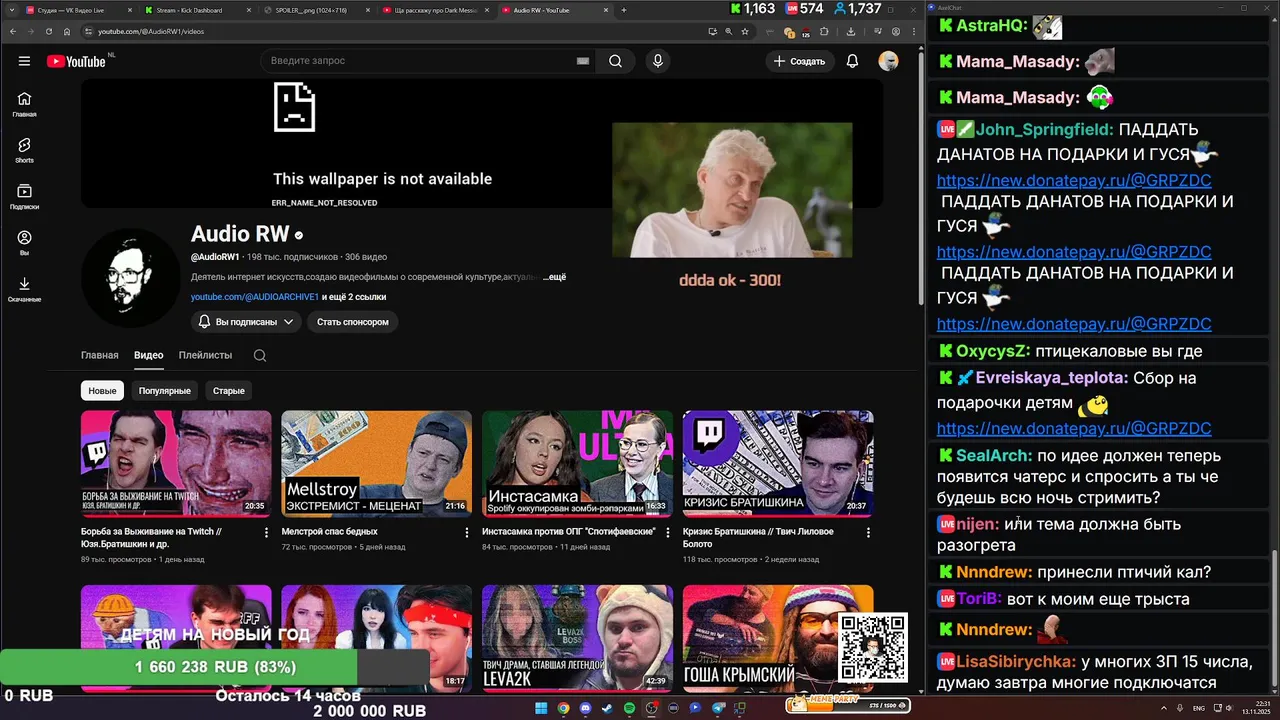
Task: Click the Audio RW channel avatar
Action: [x=131, y=277]
